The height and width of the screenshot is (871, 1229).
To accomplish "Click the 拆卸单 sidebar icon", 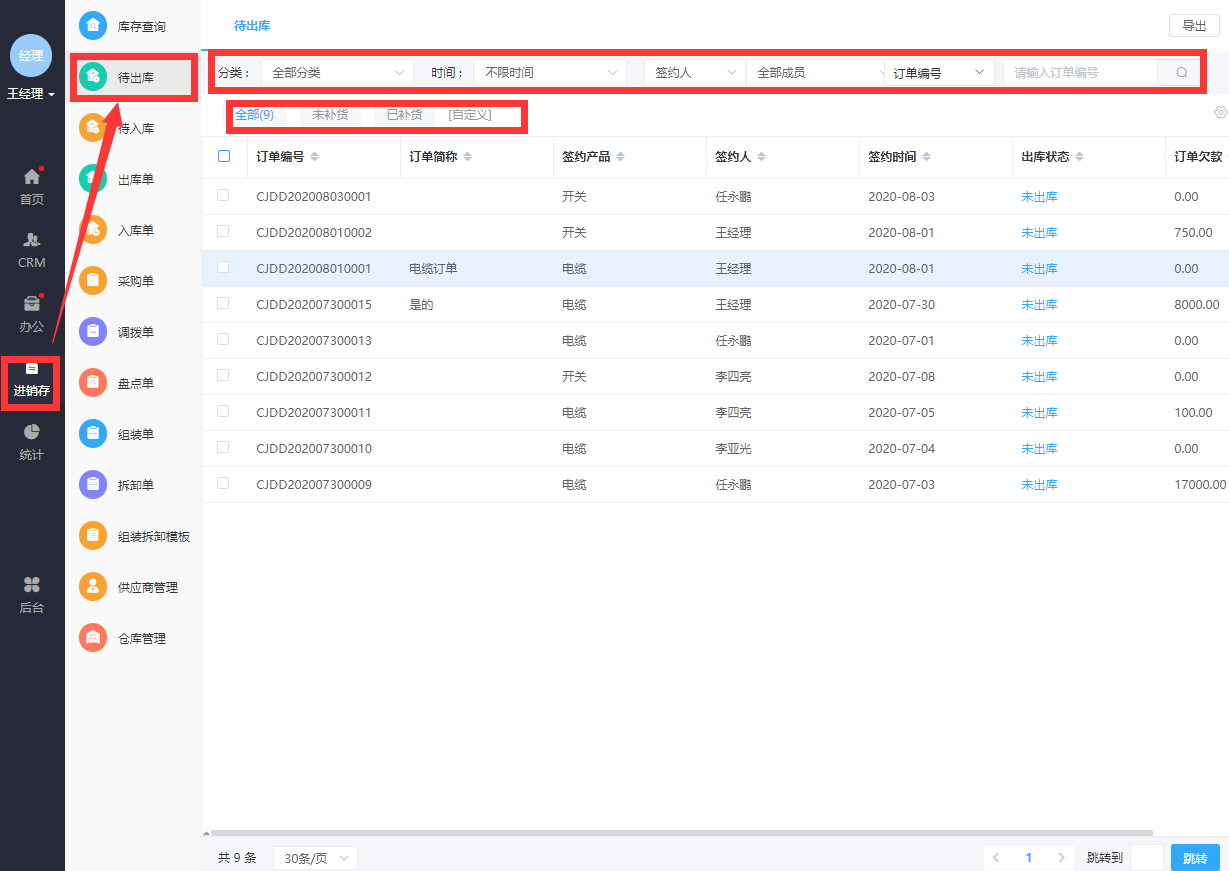I will tap(93, 485).
